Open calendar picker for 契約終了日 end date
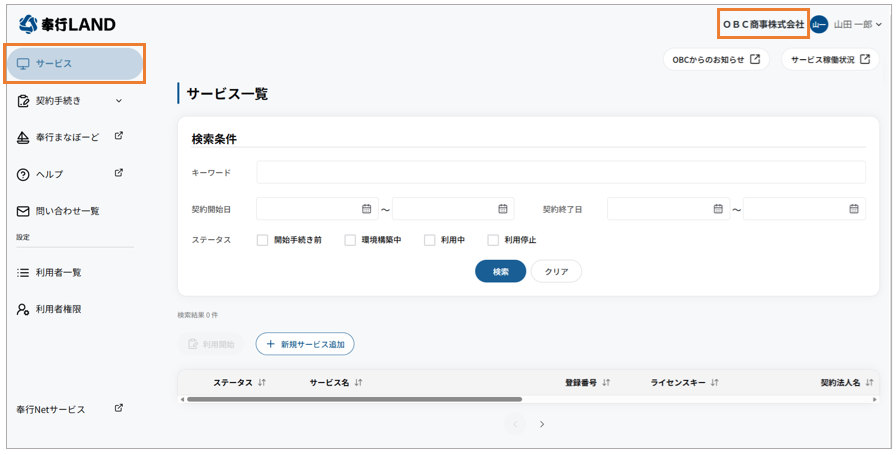This screenshot has height=455, width=896. pos(854,209)
